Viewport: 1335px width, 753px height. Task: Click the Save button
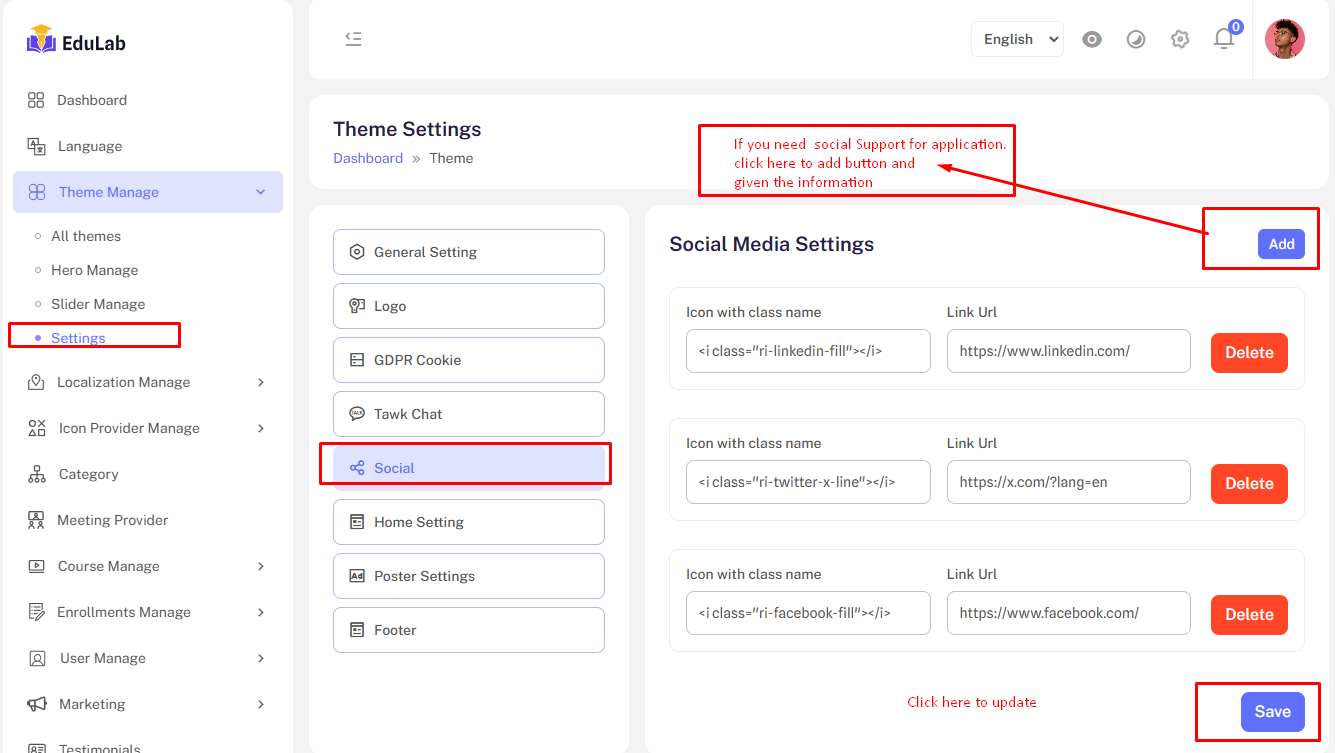(1272, 712)
